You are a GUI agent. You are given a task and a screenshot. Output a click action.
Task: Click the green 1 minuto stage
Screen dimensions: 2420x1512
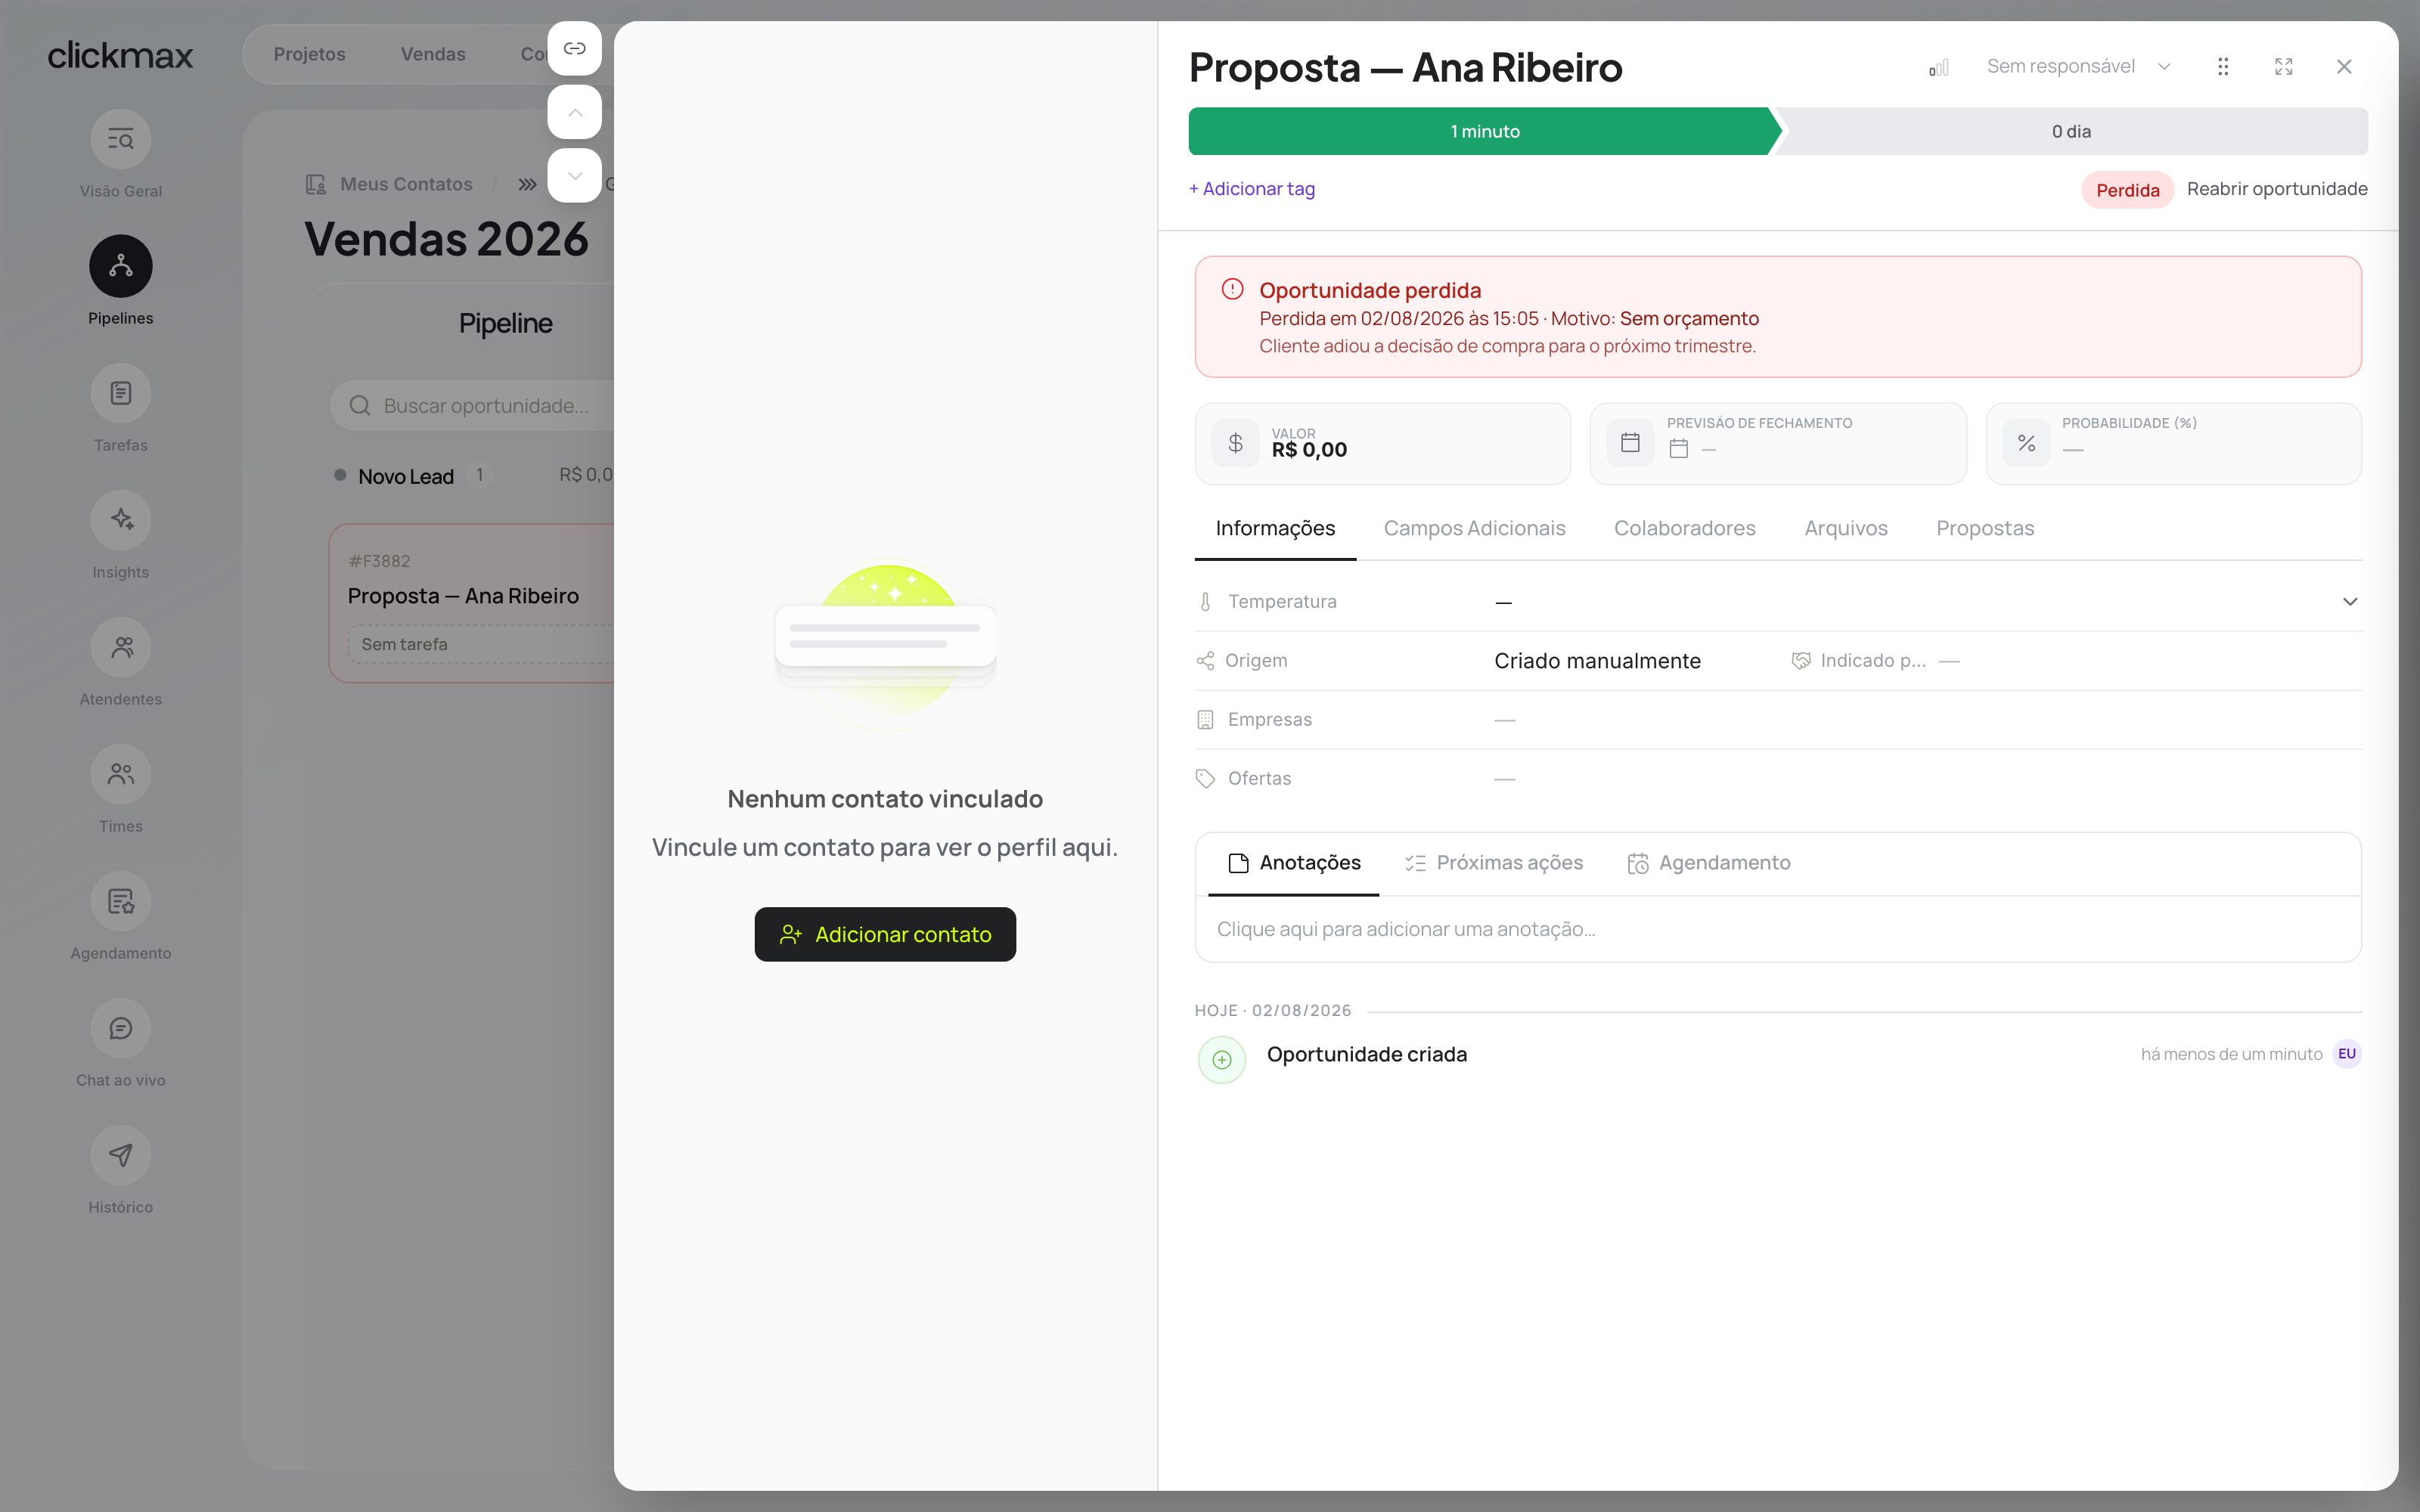(1484, 131)
